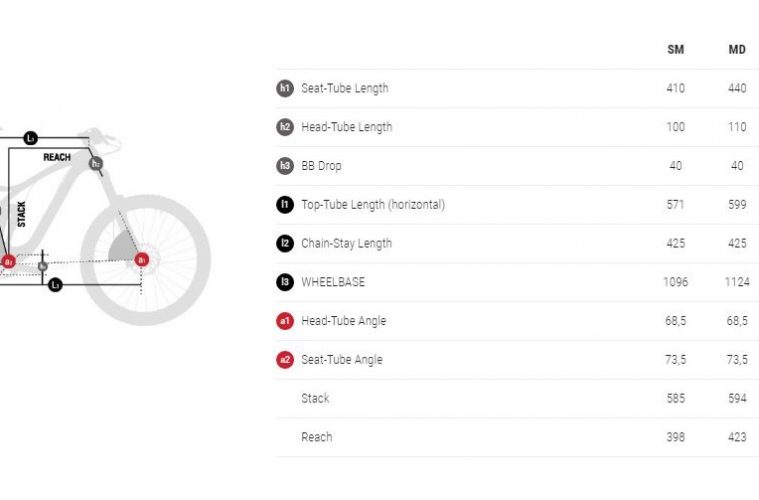This screenshot has height=500, width=759.
Task: Click the h2 icon beside Head-Tube Length
Action: pos(285,127)
